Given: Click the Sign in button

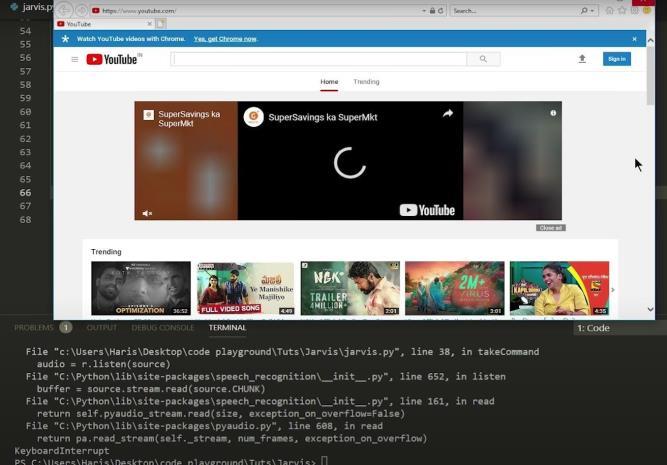Looking at the screenshot, I should 617,59.
